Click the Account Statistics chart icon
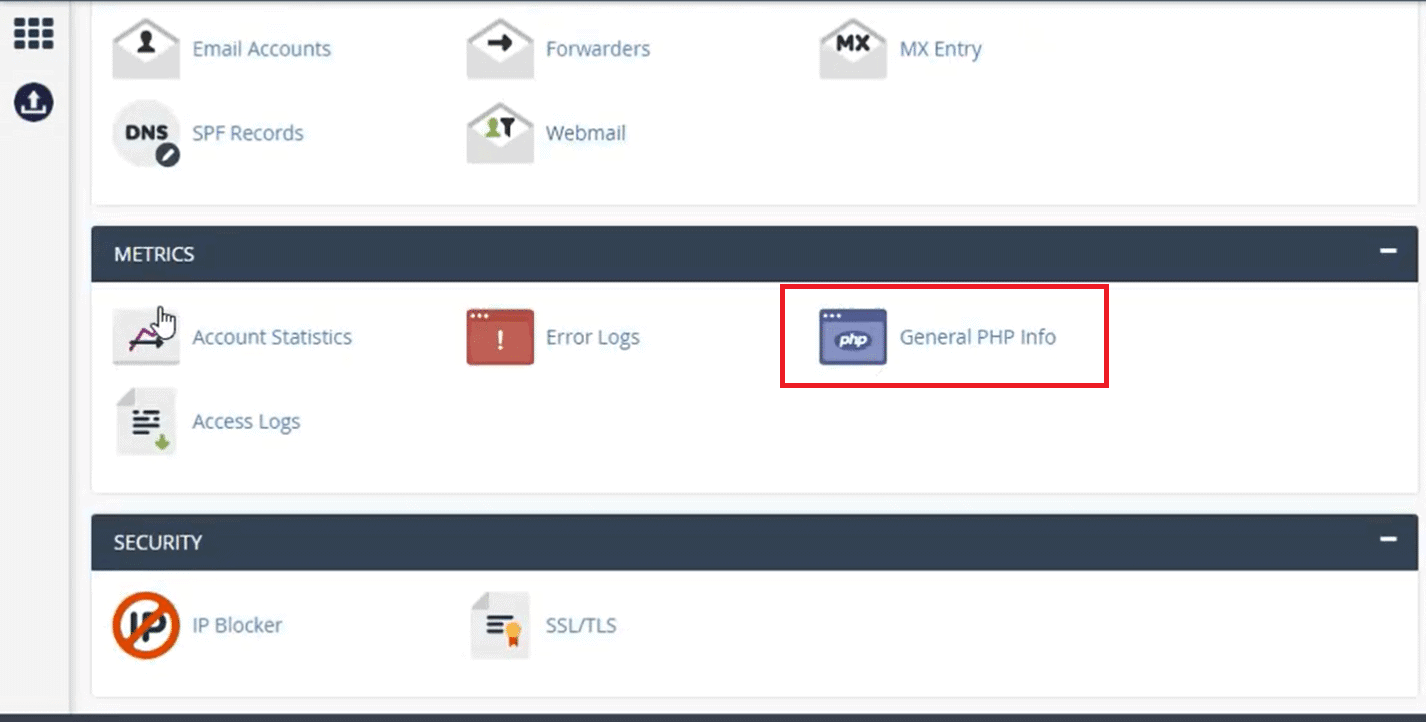Image resolution: width=1426 pixels, height=722 pixels. [146, 337]
